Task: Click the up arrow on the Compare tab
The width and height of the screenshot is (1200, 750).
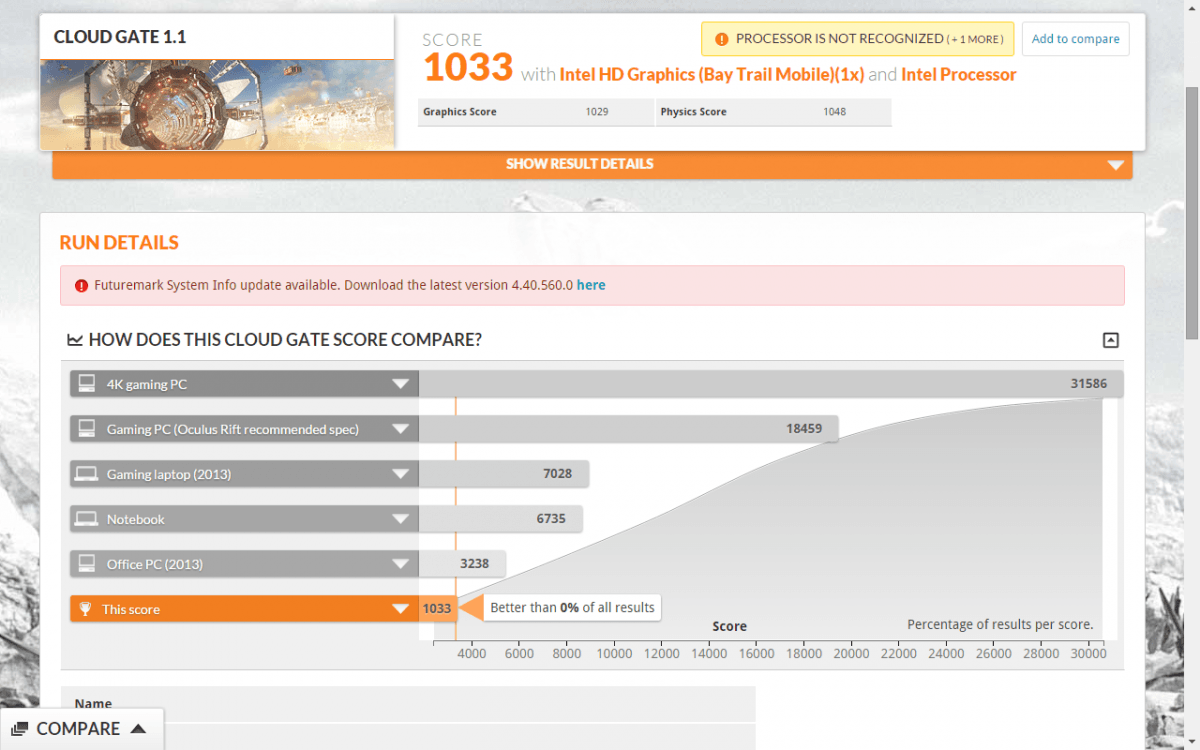Action: click(139, 729)
